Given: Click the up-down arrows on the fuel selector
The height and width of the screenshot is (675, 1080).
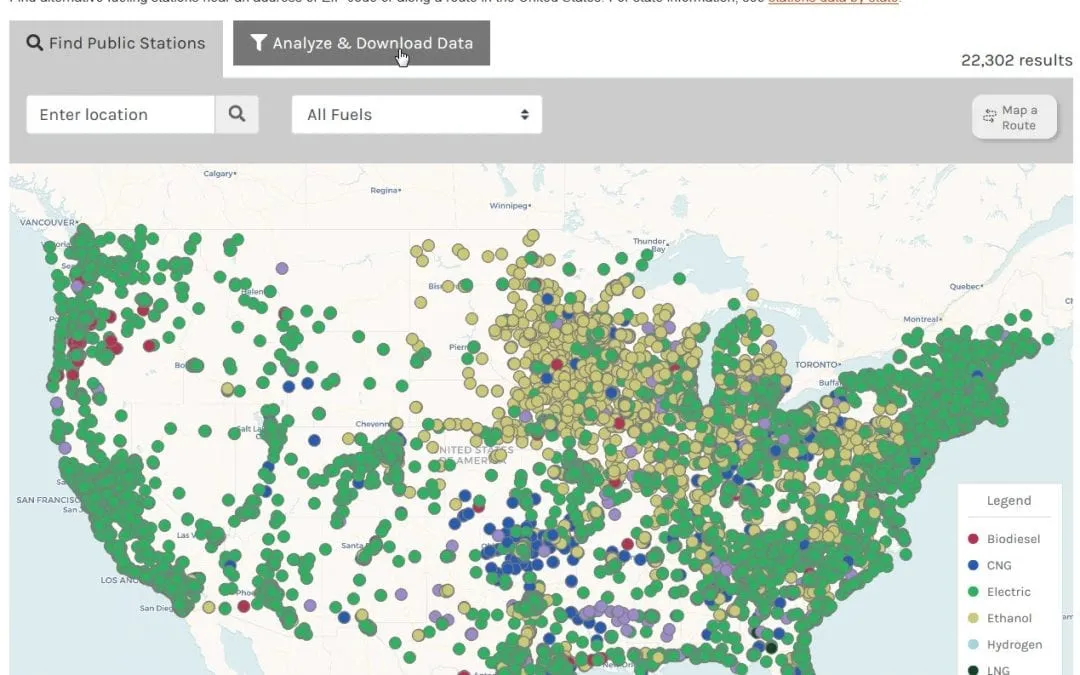Looking at the screenshot, I should (525, 114).
